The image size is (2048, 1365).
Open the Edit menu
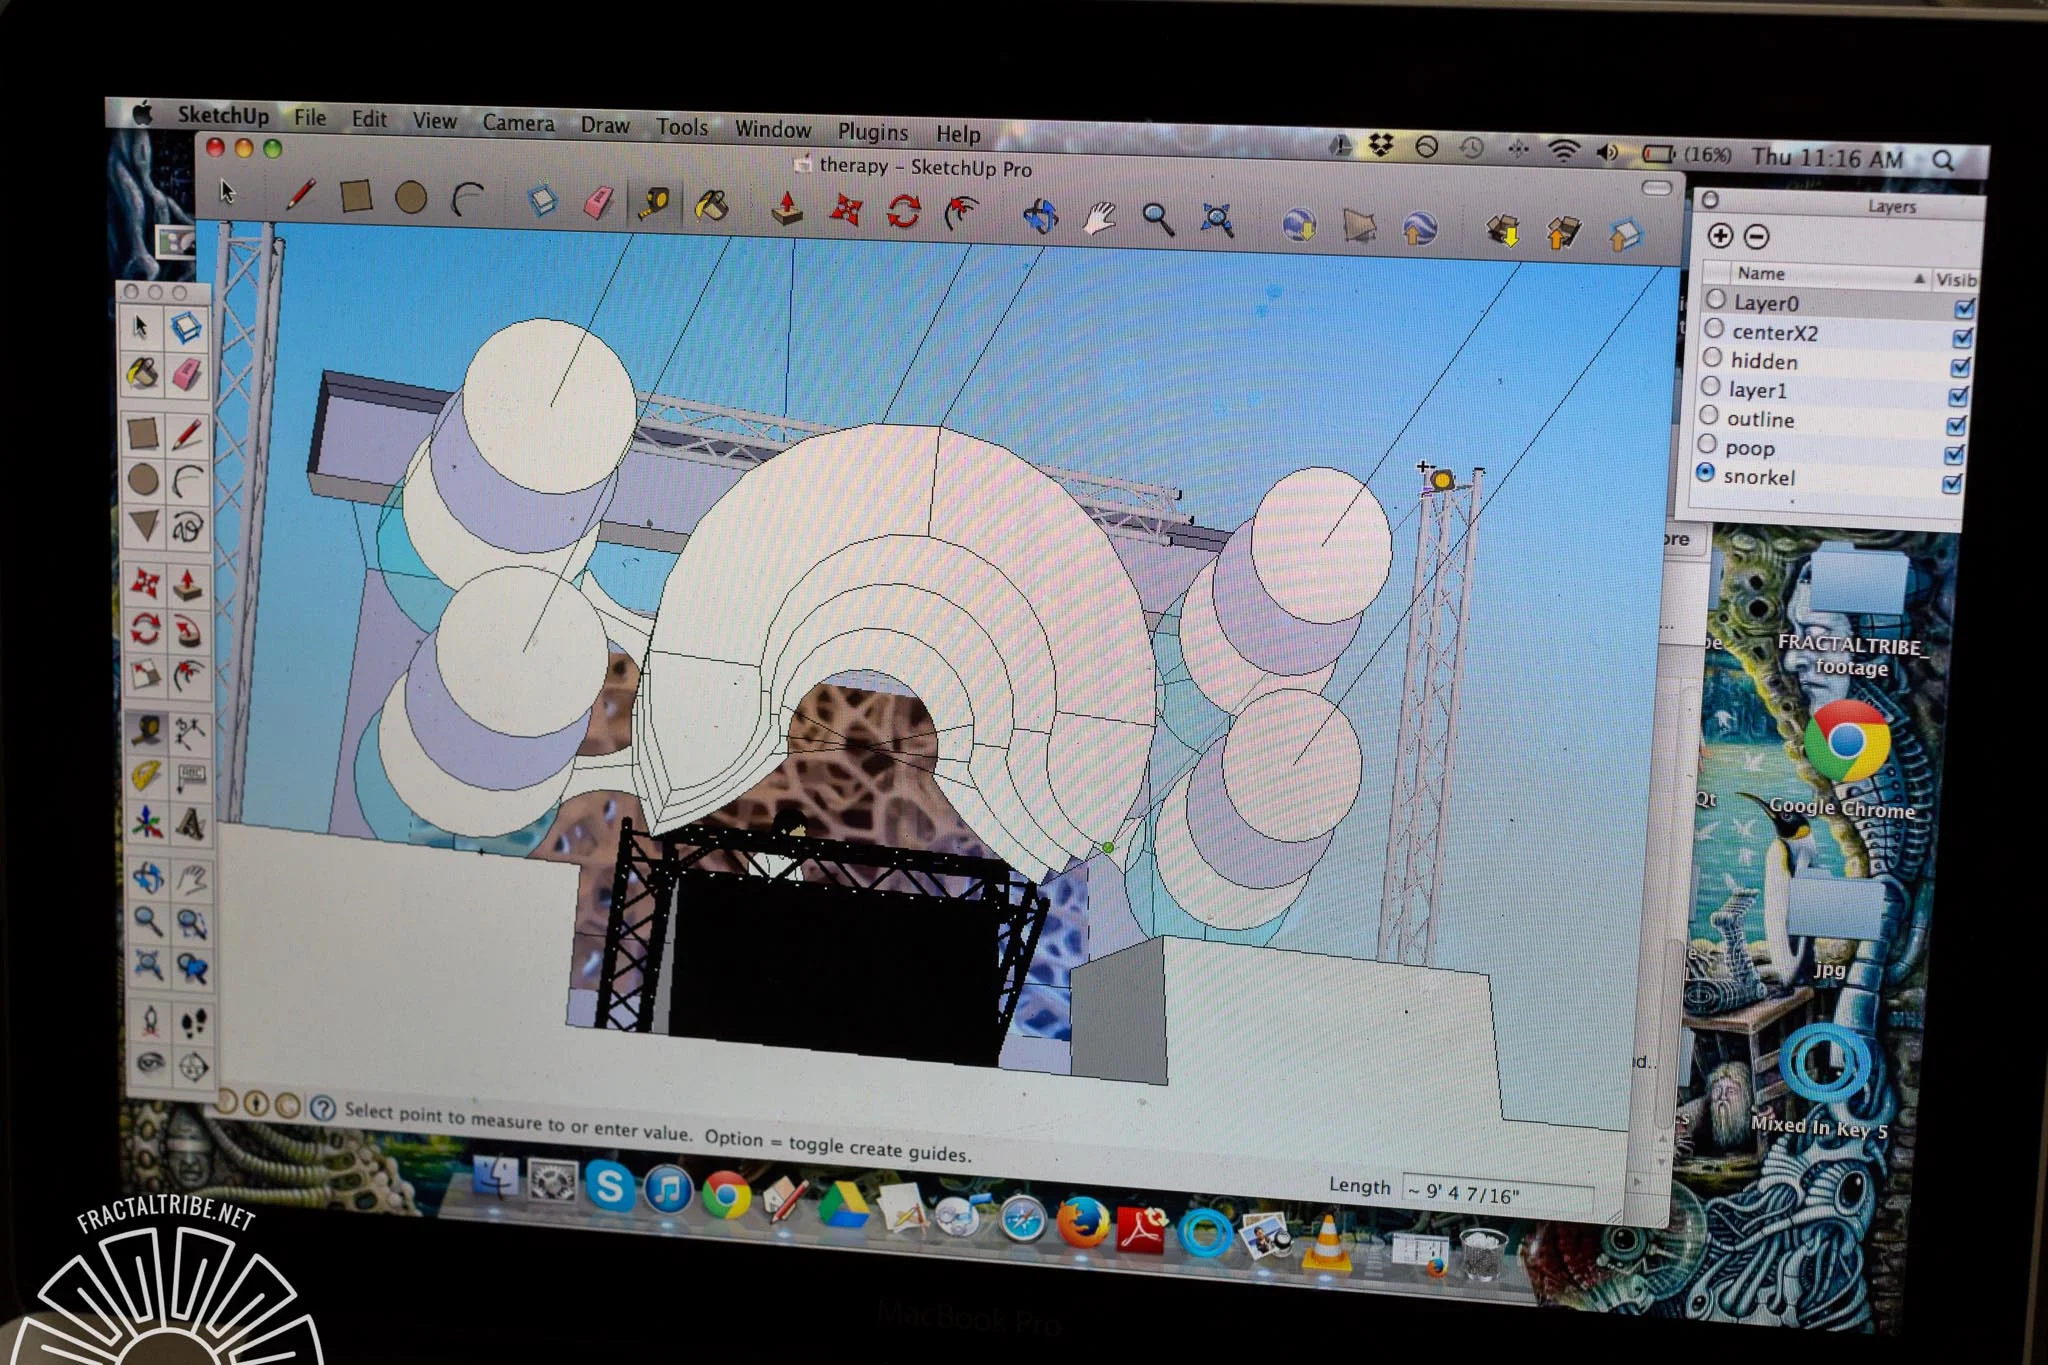(369, 119)
